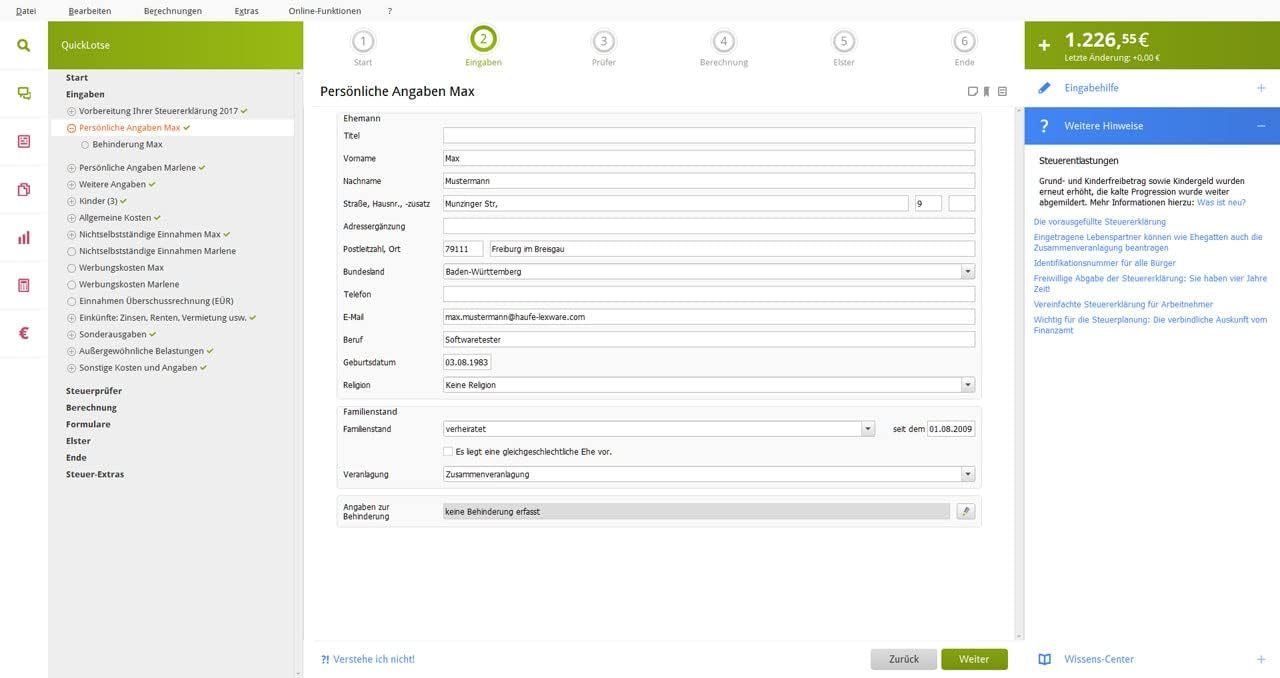This screenshot has width=1280, height=678.
Task: Click the bar chart icon in the left sidebar
Action: [x=23, y=238]
